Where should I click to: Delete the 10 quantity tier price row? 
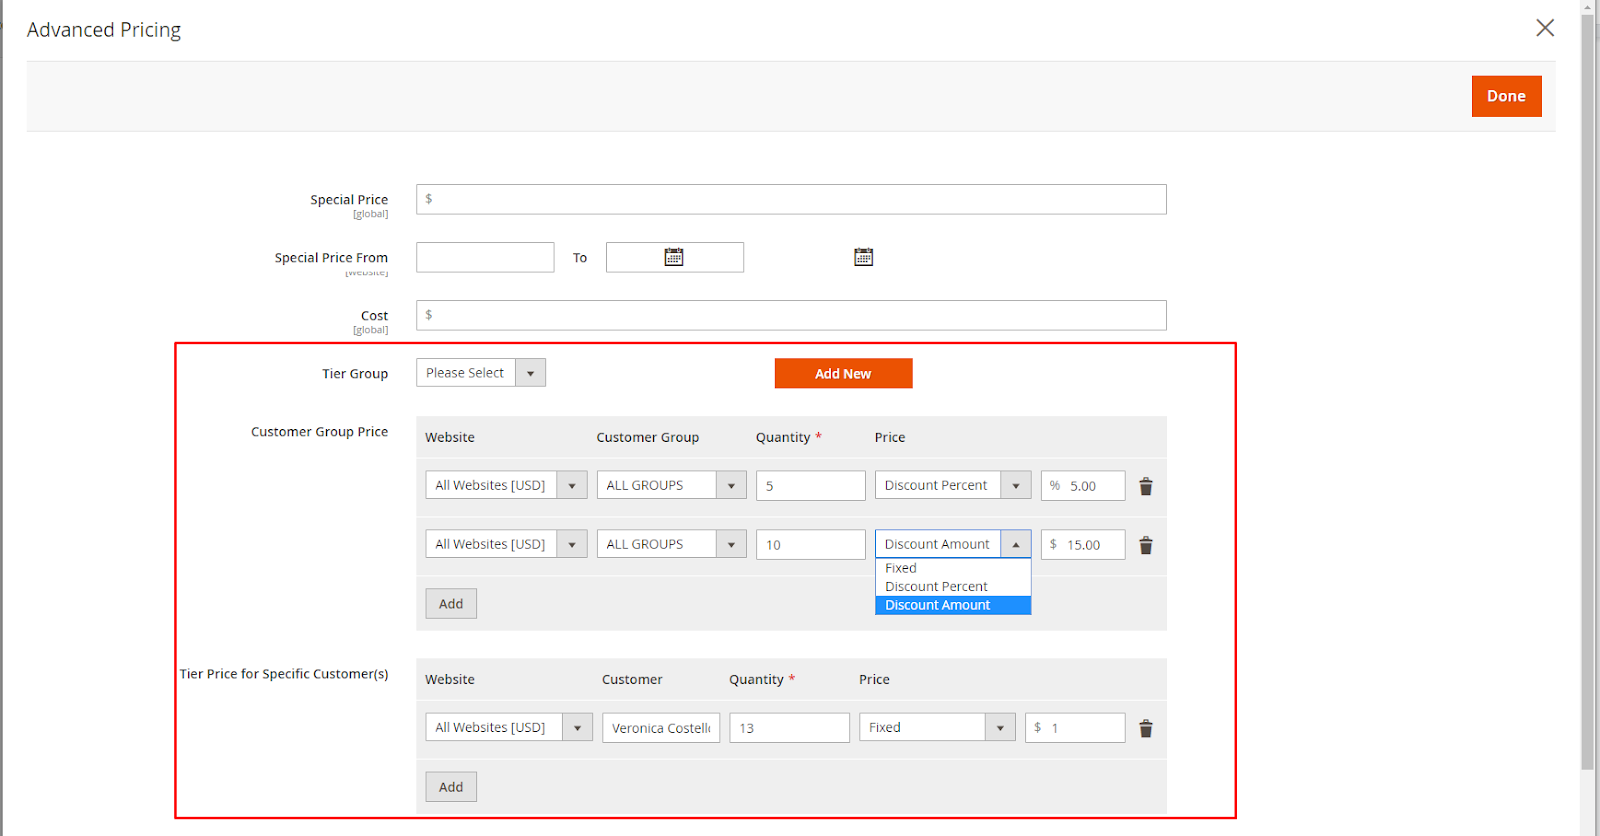(x=1146, y=545)
